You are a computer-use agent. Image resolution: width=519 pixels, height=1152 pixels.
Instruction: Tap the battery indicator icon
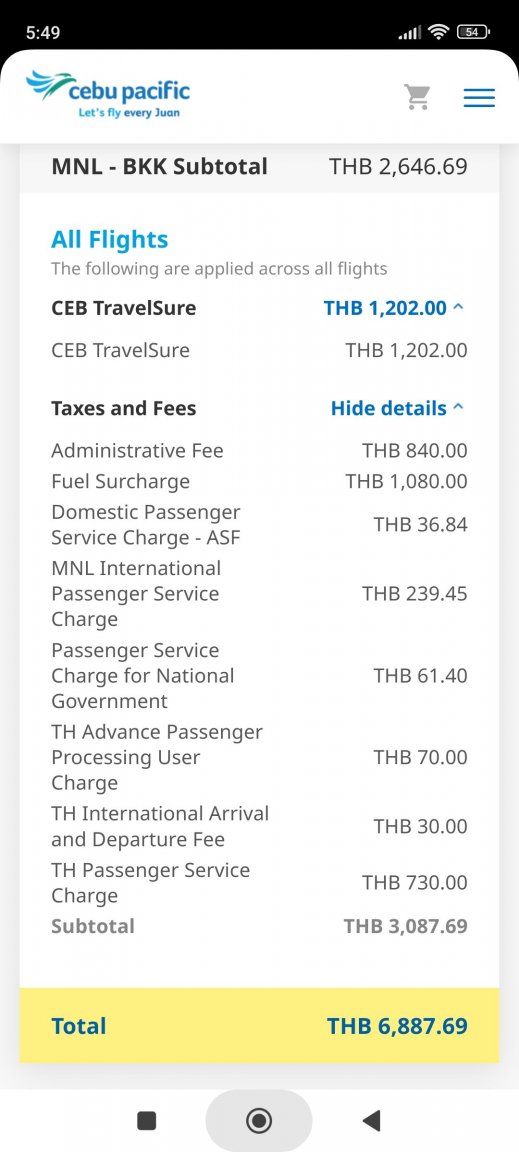pyautogui.click(x=473, y=32)
